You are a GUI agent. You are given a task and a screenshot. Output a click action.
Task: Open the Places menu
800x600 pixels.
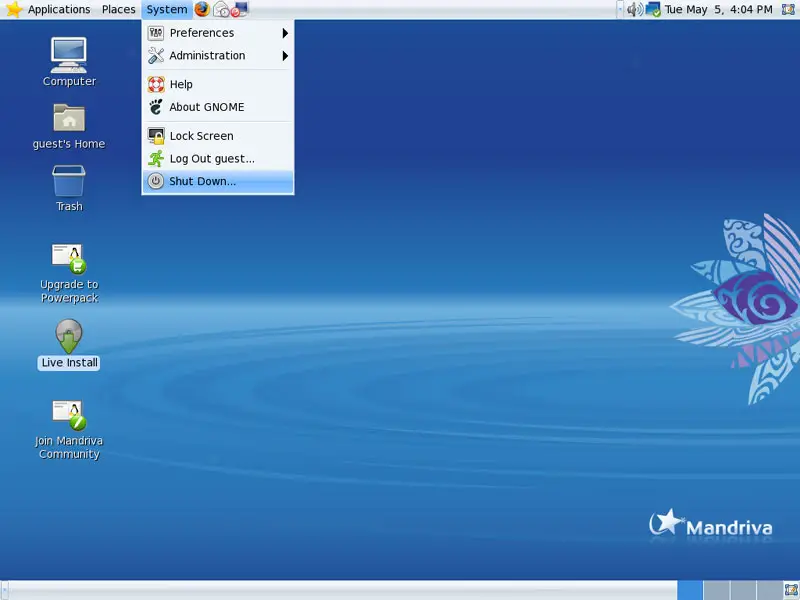tap(118, 9)
